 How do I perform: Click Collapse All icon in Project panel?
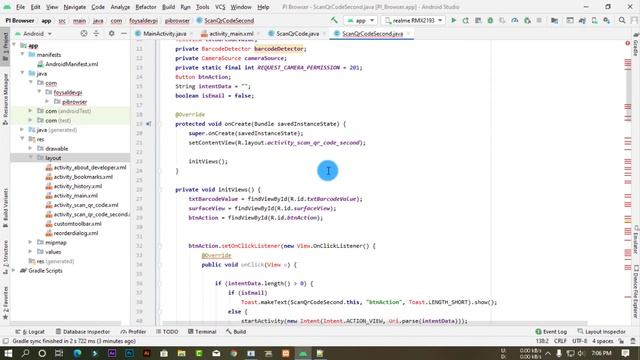coord(96,33)
